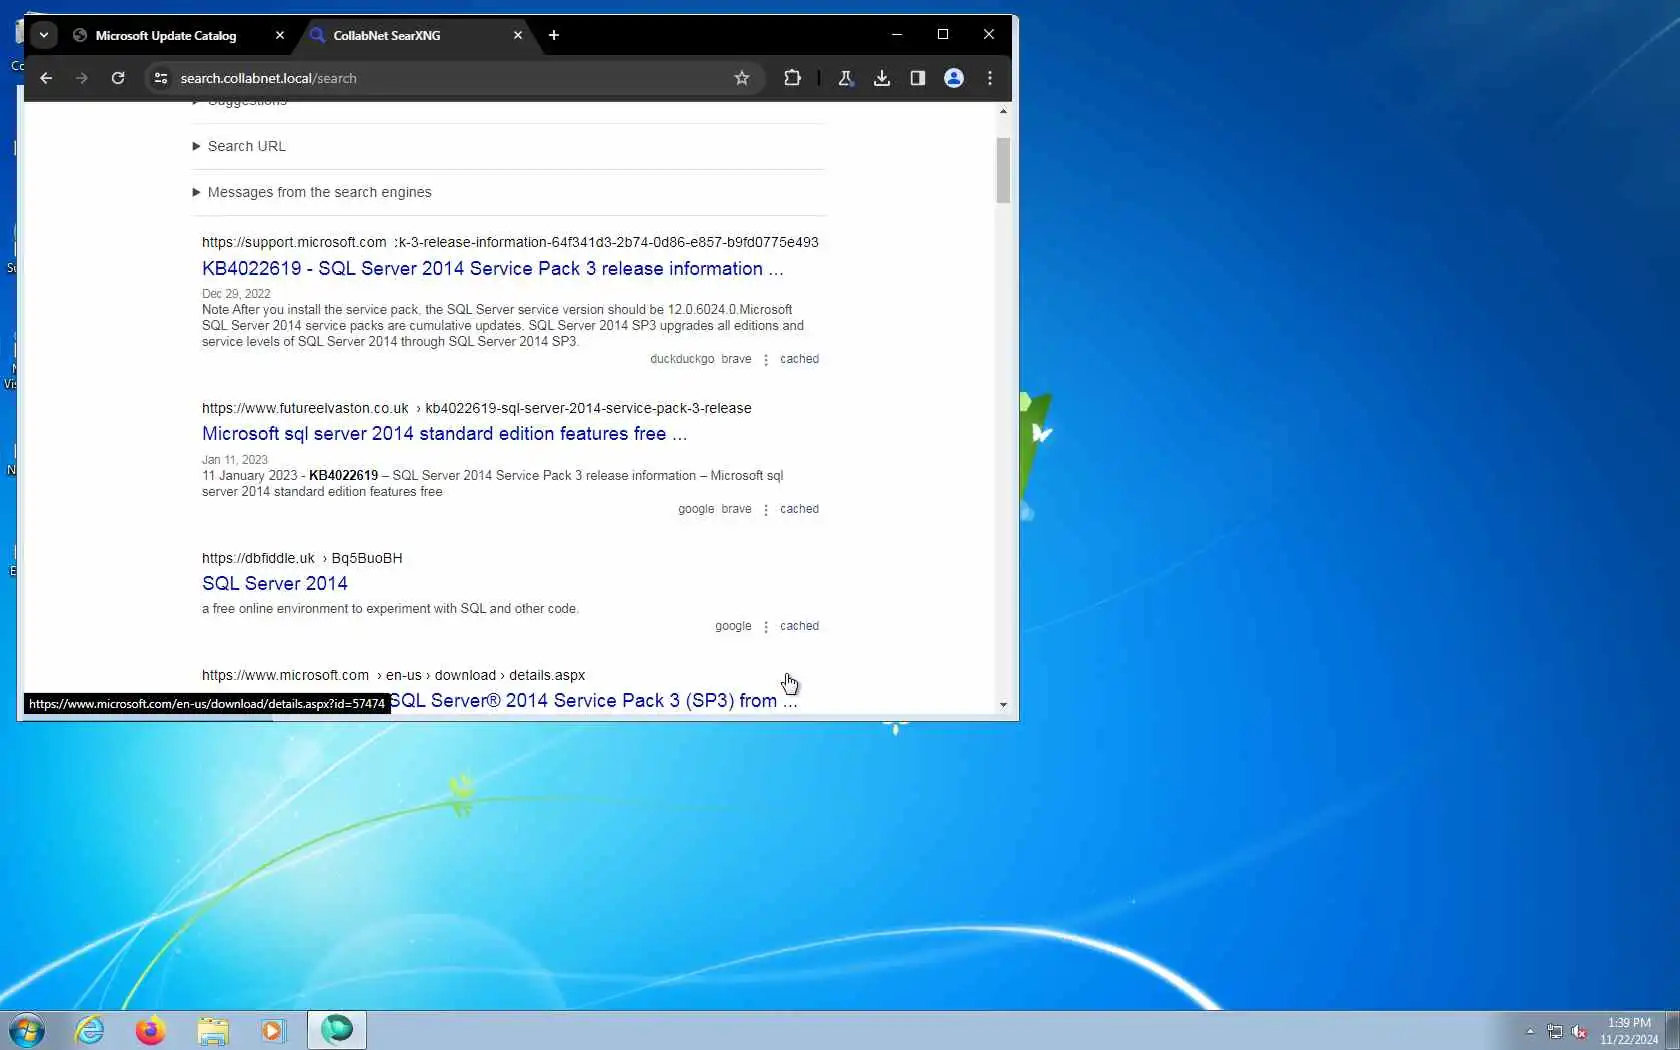1680x1050 pixels.
Task: Open the SQL Server 2014 dbfiddle result
Action: 275,583
